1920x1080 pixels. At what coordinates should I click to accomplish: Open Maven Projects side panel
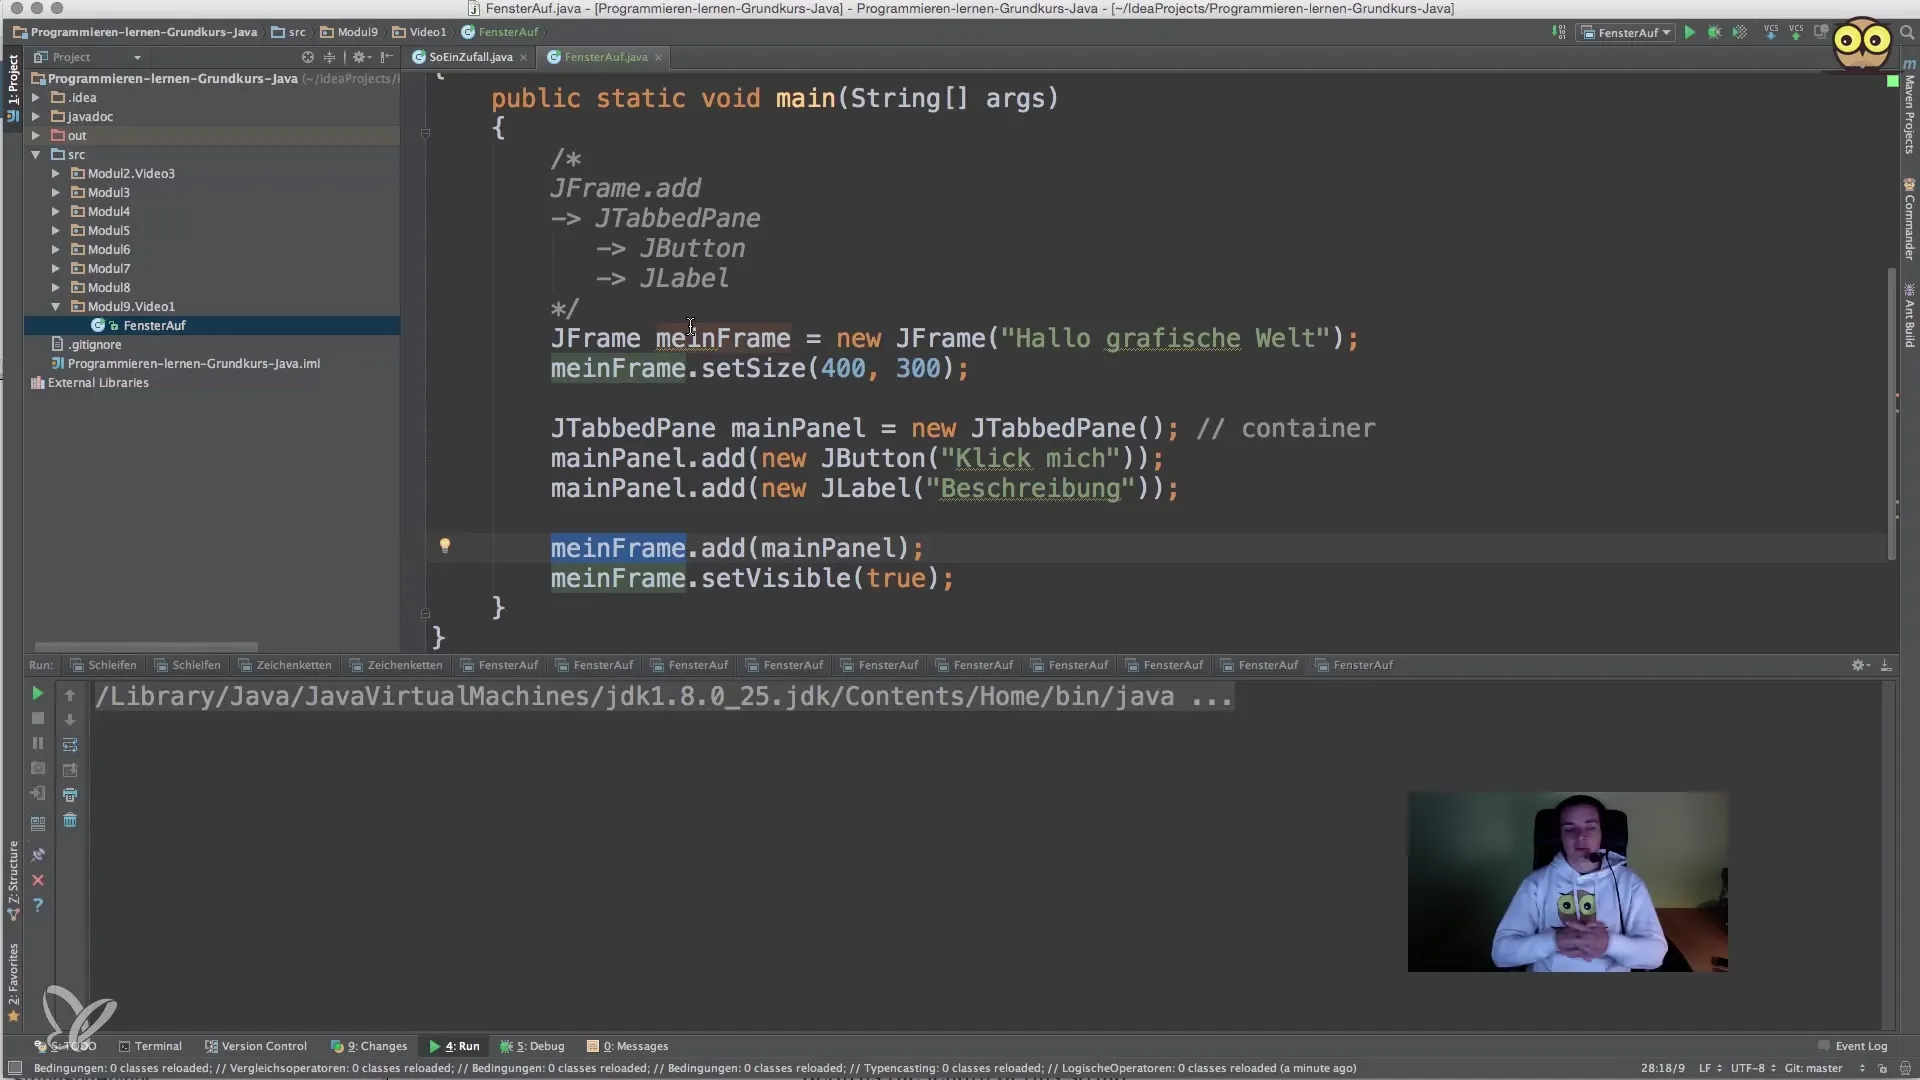pos(1909,108)
